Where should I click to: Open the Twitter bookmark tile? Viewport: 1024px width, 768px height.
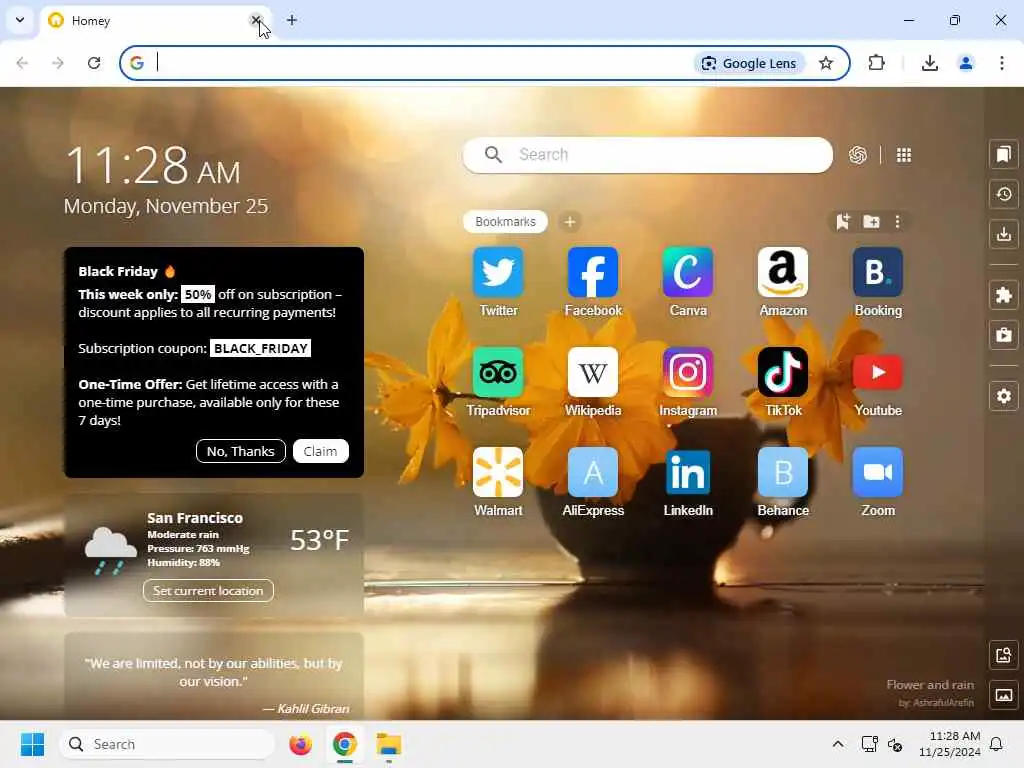(x=498, y=273)
